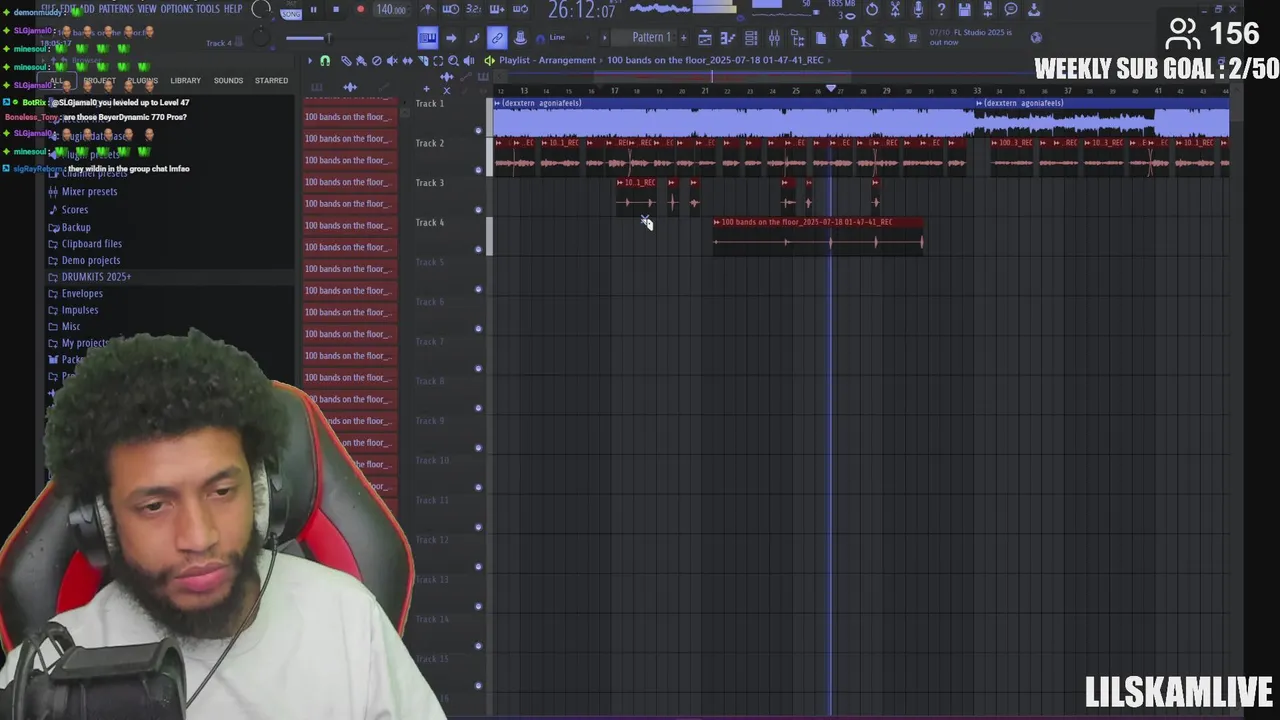
Task: Click the FL Studio 2025 news text
Action: (970, 38)
